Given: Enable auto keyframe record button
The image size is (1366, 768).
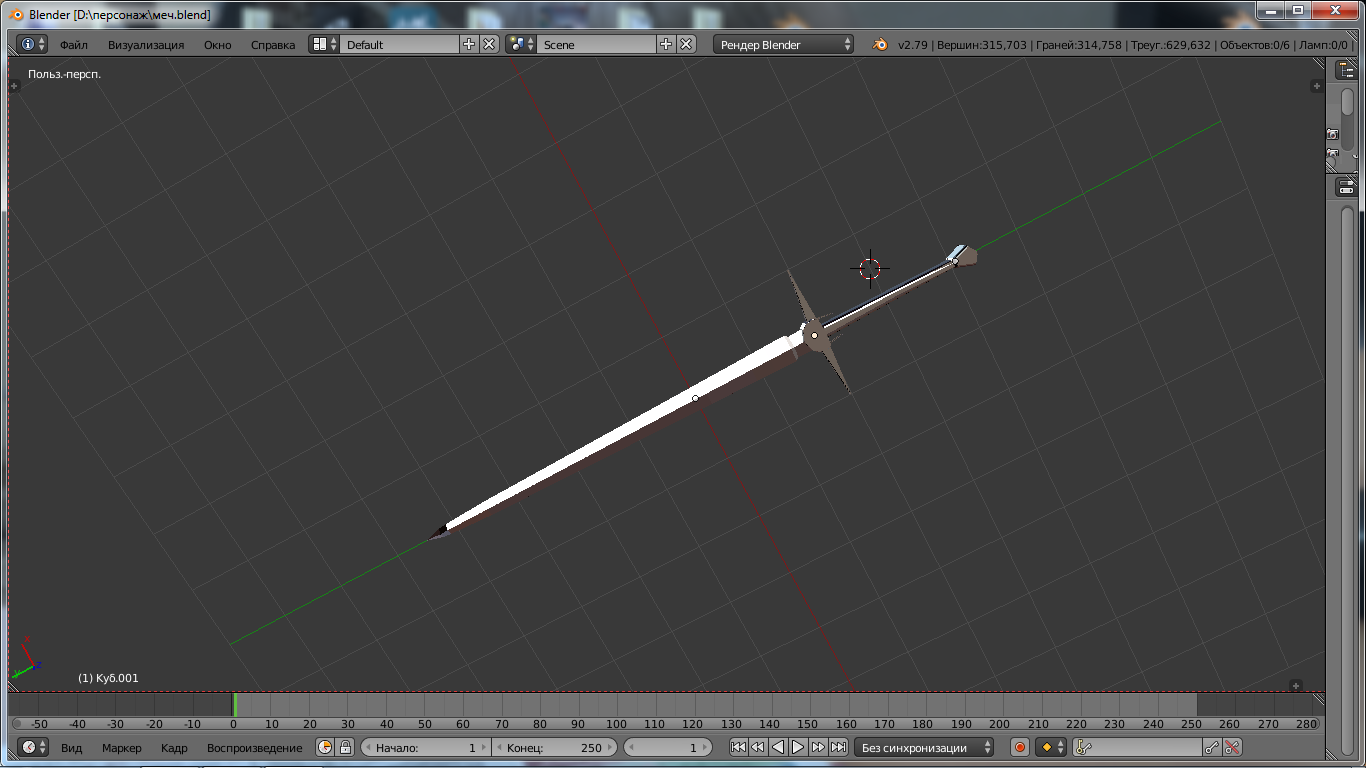Looking at the screenshot, I should click(x=1020, y=747).
